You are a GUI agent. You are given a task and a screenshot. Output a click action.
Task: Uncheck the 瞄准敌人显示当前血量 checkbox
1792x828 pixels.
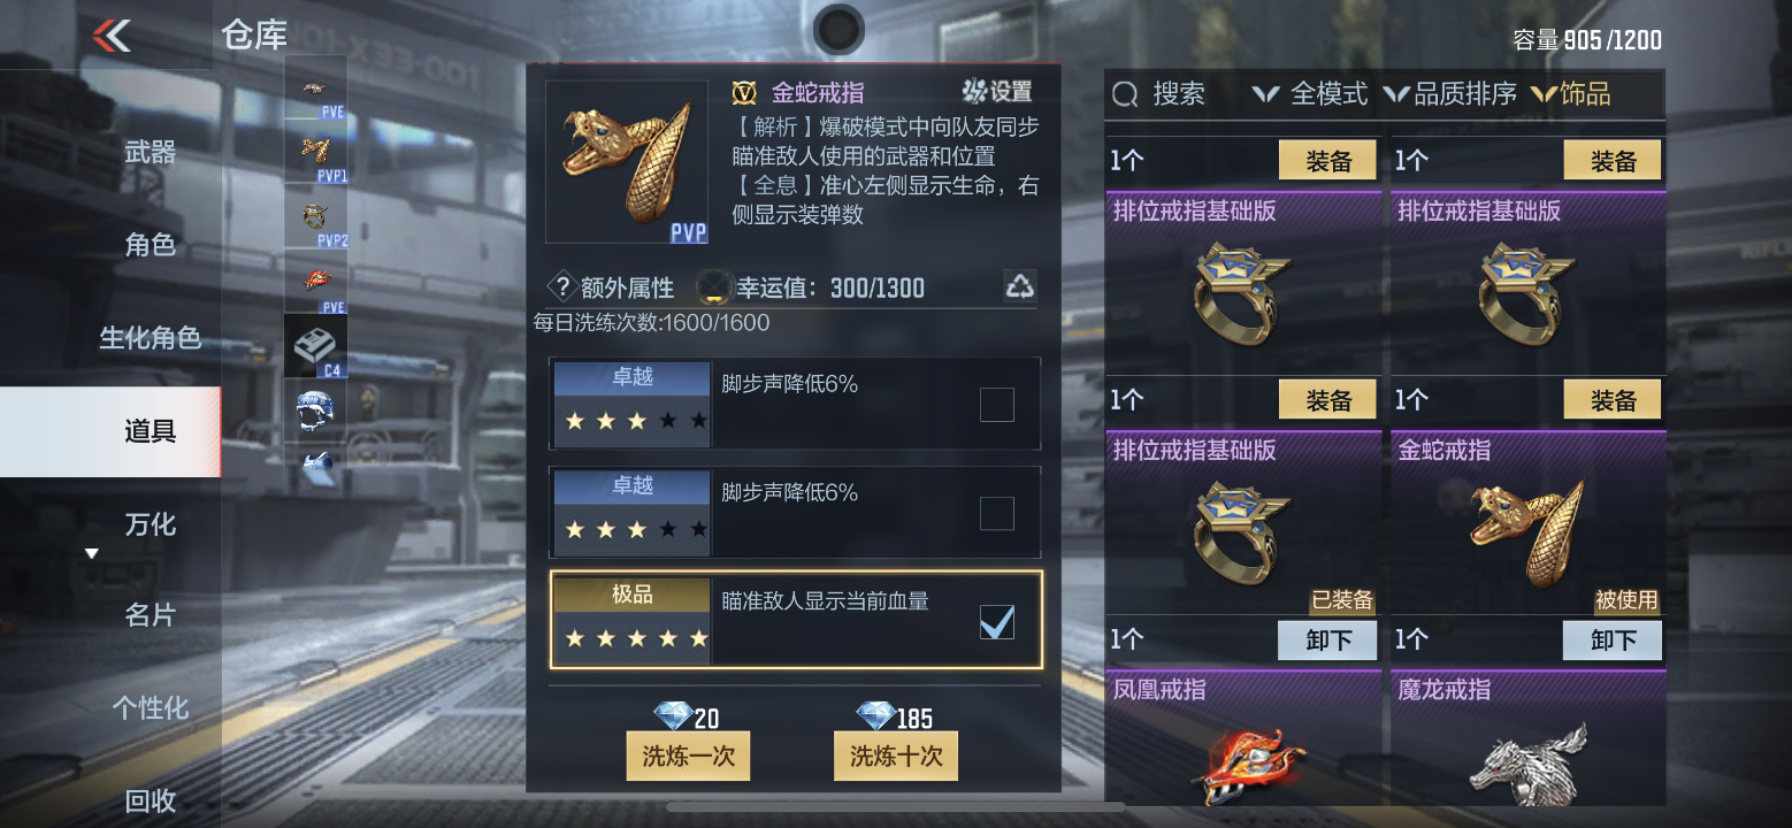click(x=997, y=622)
